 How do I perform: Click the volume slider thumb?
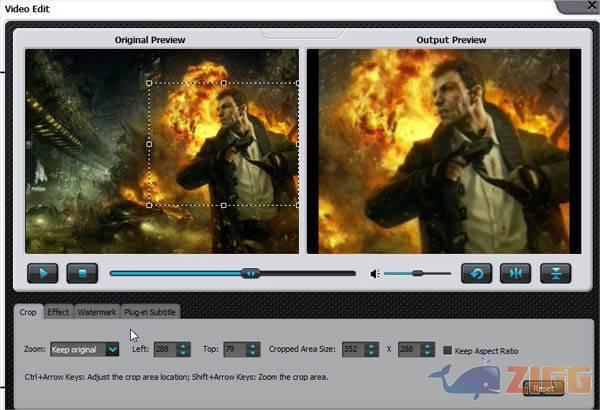(x=417, y=273)
